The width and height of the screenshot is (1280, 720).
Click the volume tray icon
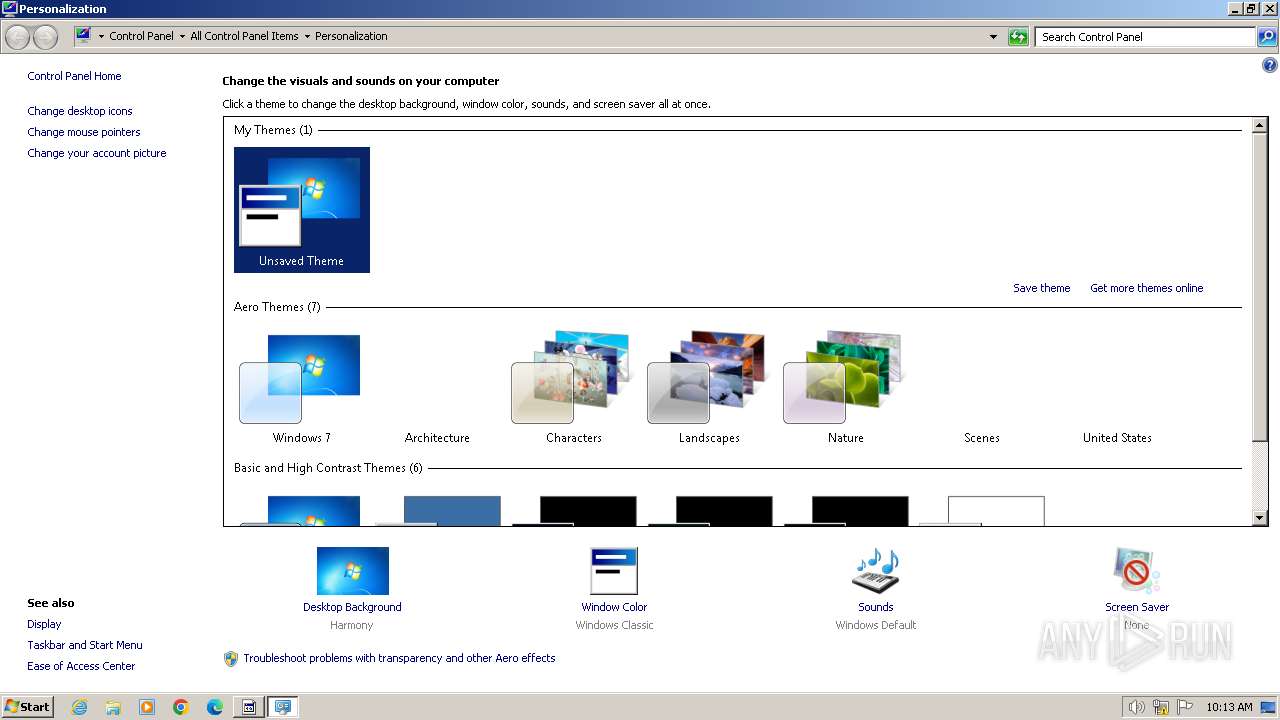pyautogui.click(x=1137, y=707)
